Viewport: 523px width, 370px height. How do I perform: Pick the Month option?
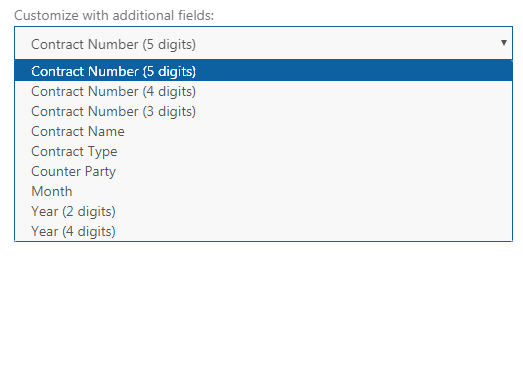pos(263,191)
